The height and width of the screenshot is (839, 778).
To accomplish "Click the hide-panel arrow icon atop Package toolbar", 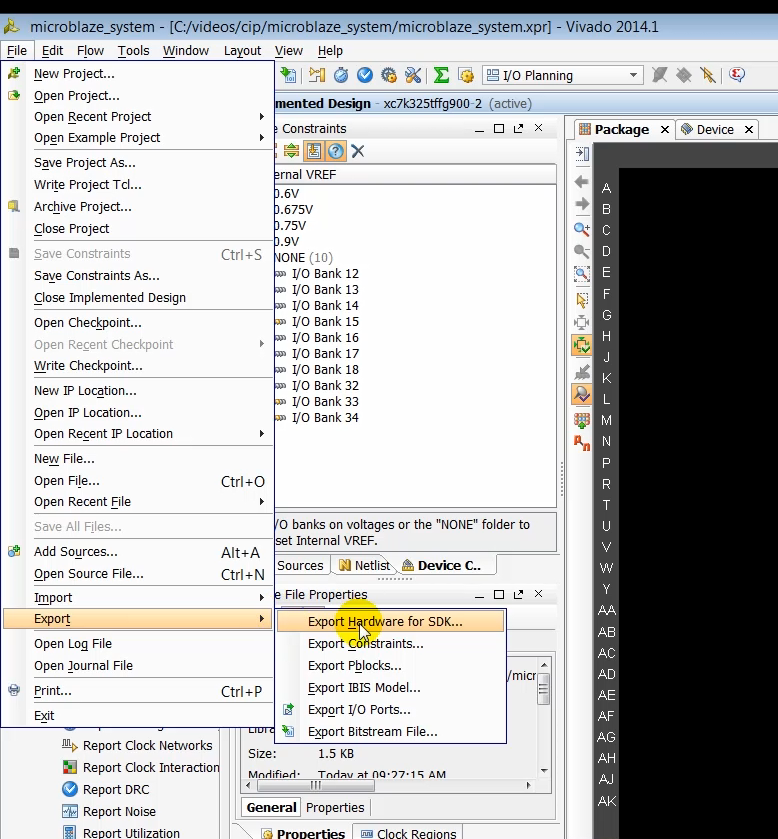I will pyautogui.click(x=582, y=154).
